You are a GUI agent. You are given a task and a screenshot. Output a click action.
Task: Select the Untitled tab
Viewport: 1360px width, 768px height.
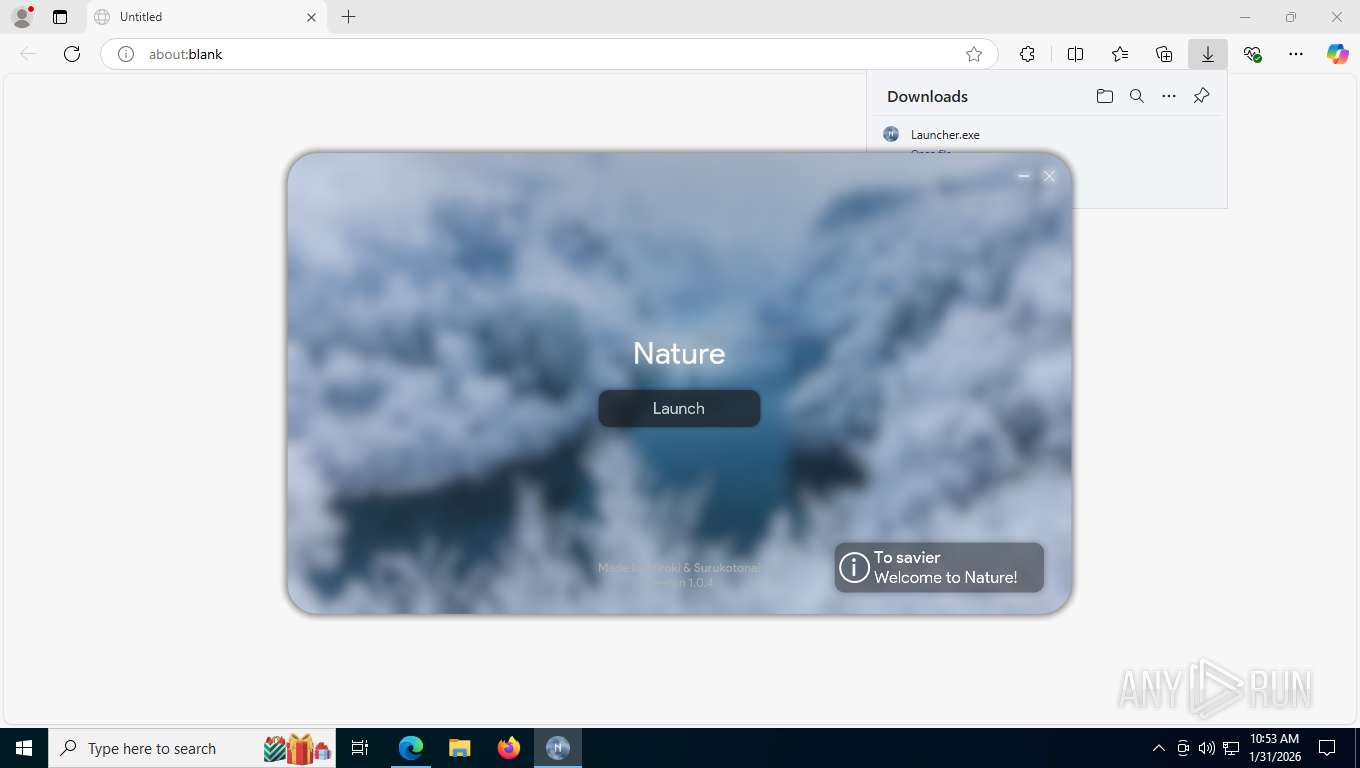pyautogui.click(x=206, y=17)
